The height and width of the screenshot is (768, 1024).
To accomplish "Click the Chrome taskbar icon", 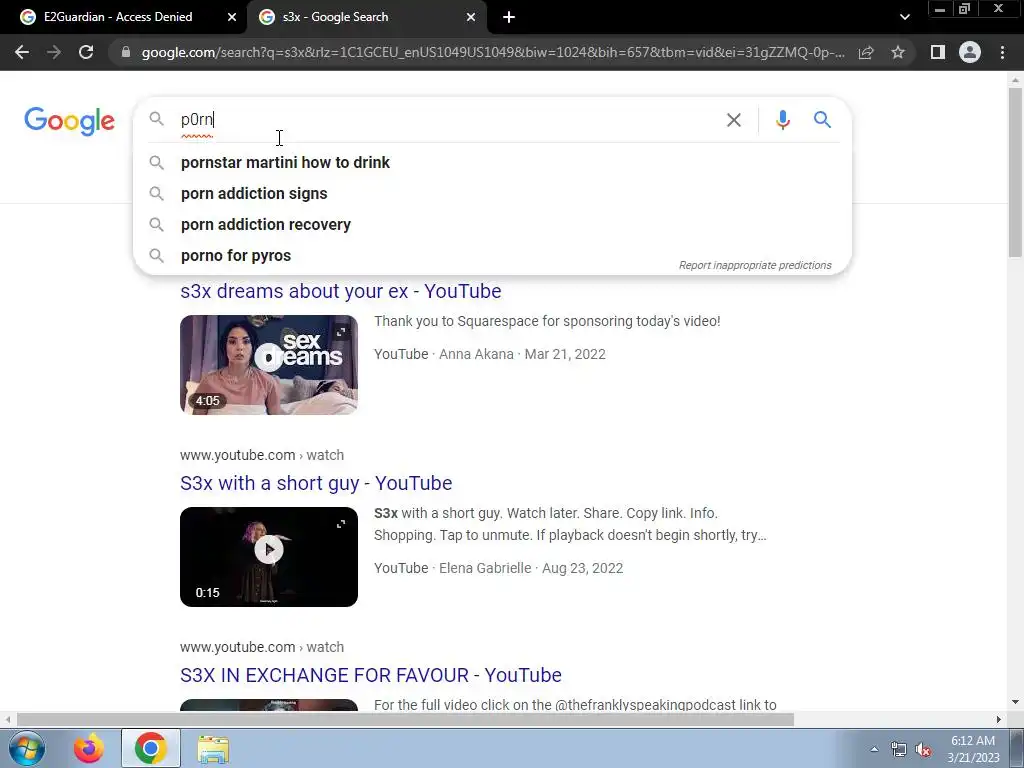I will 151,748.
